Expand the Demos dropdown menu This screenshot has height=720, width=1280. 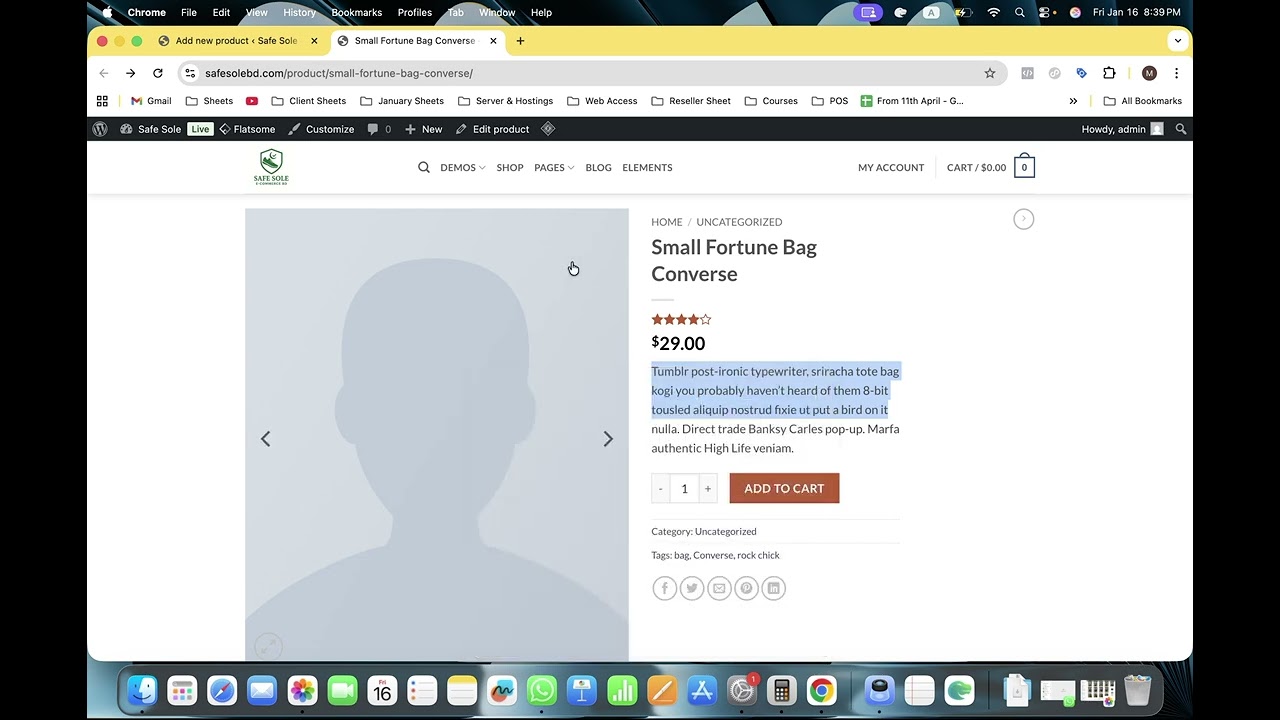click(x=462, y=168)
